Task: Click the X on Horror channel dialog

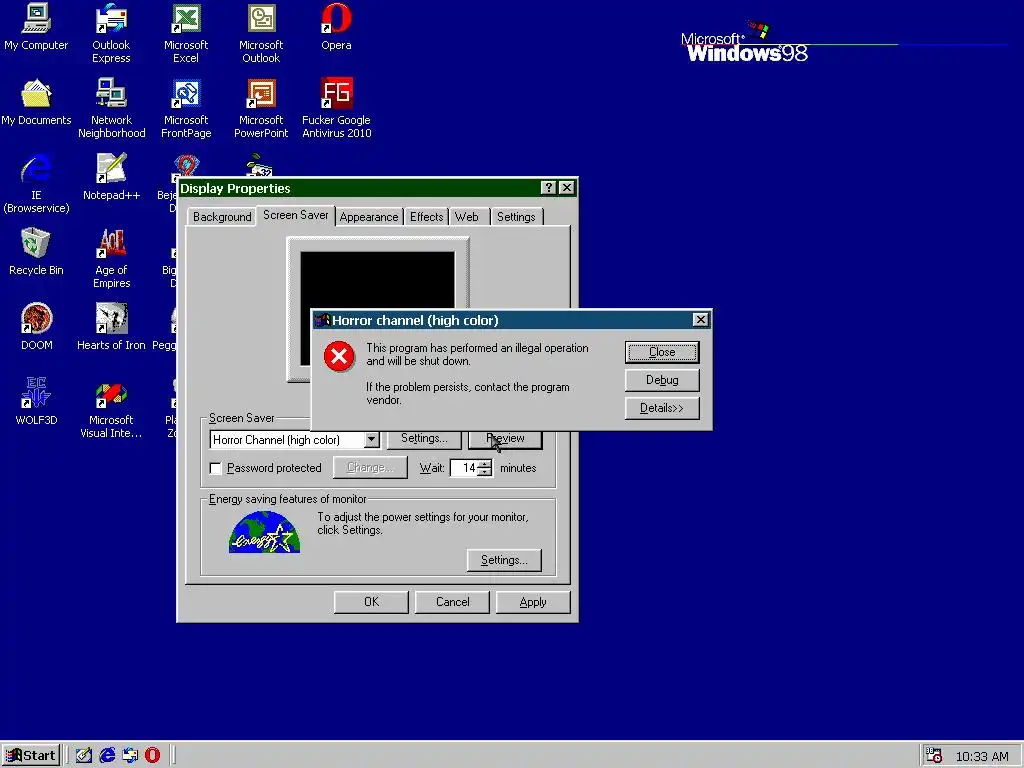Action: tap(700, 319)
